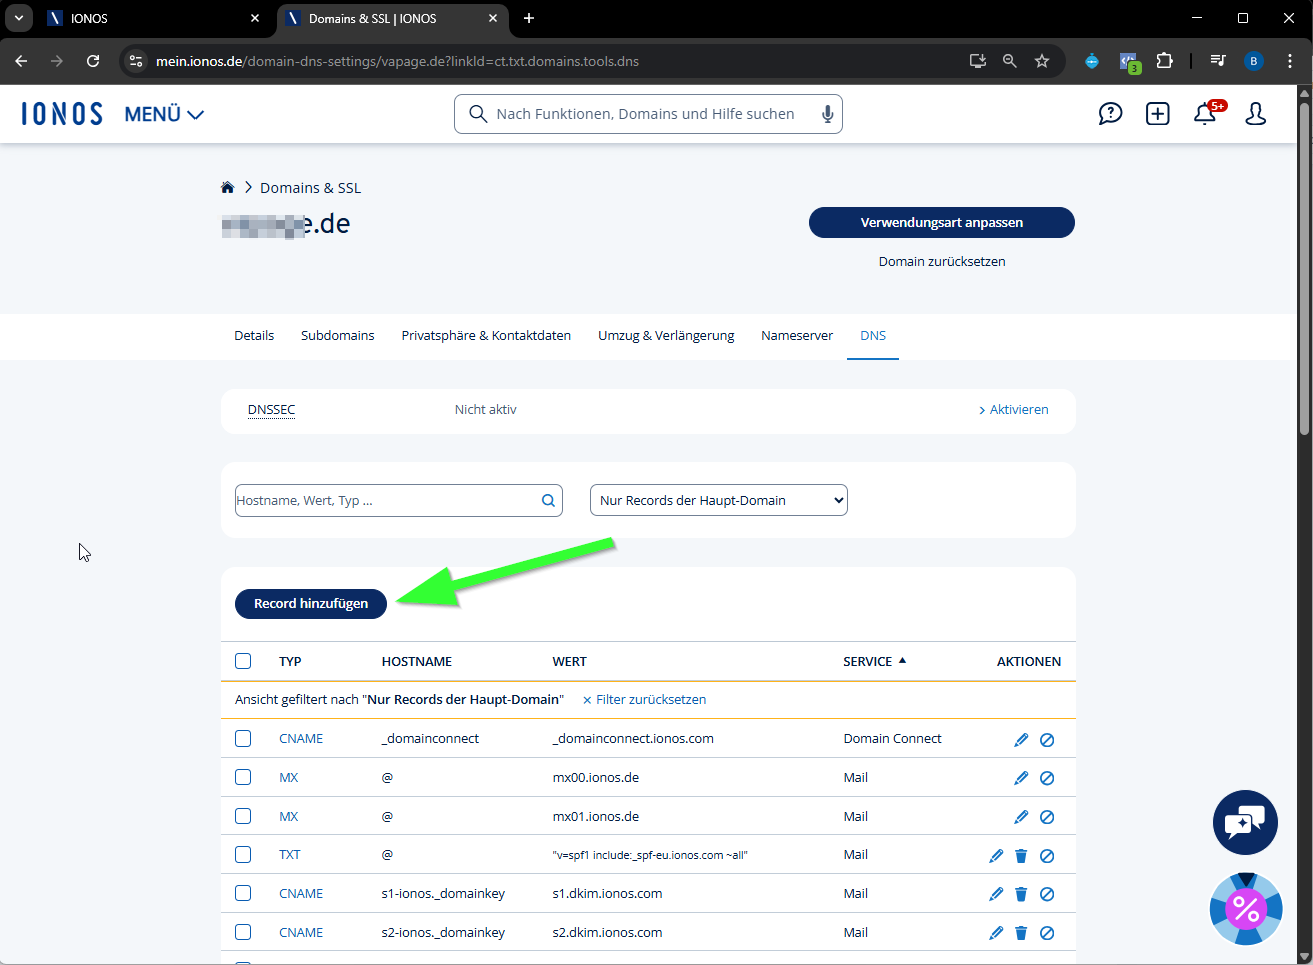This screenshot has width=1313, height=965.
Task: Open the browser extensions puzzle icon
Action: point(1164,61)
